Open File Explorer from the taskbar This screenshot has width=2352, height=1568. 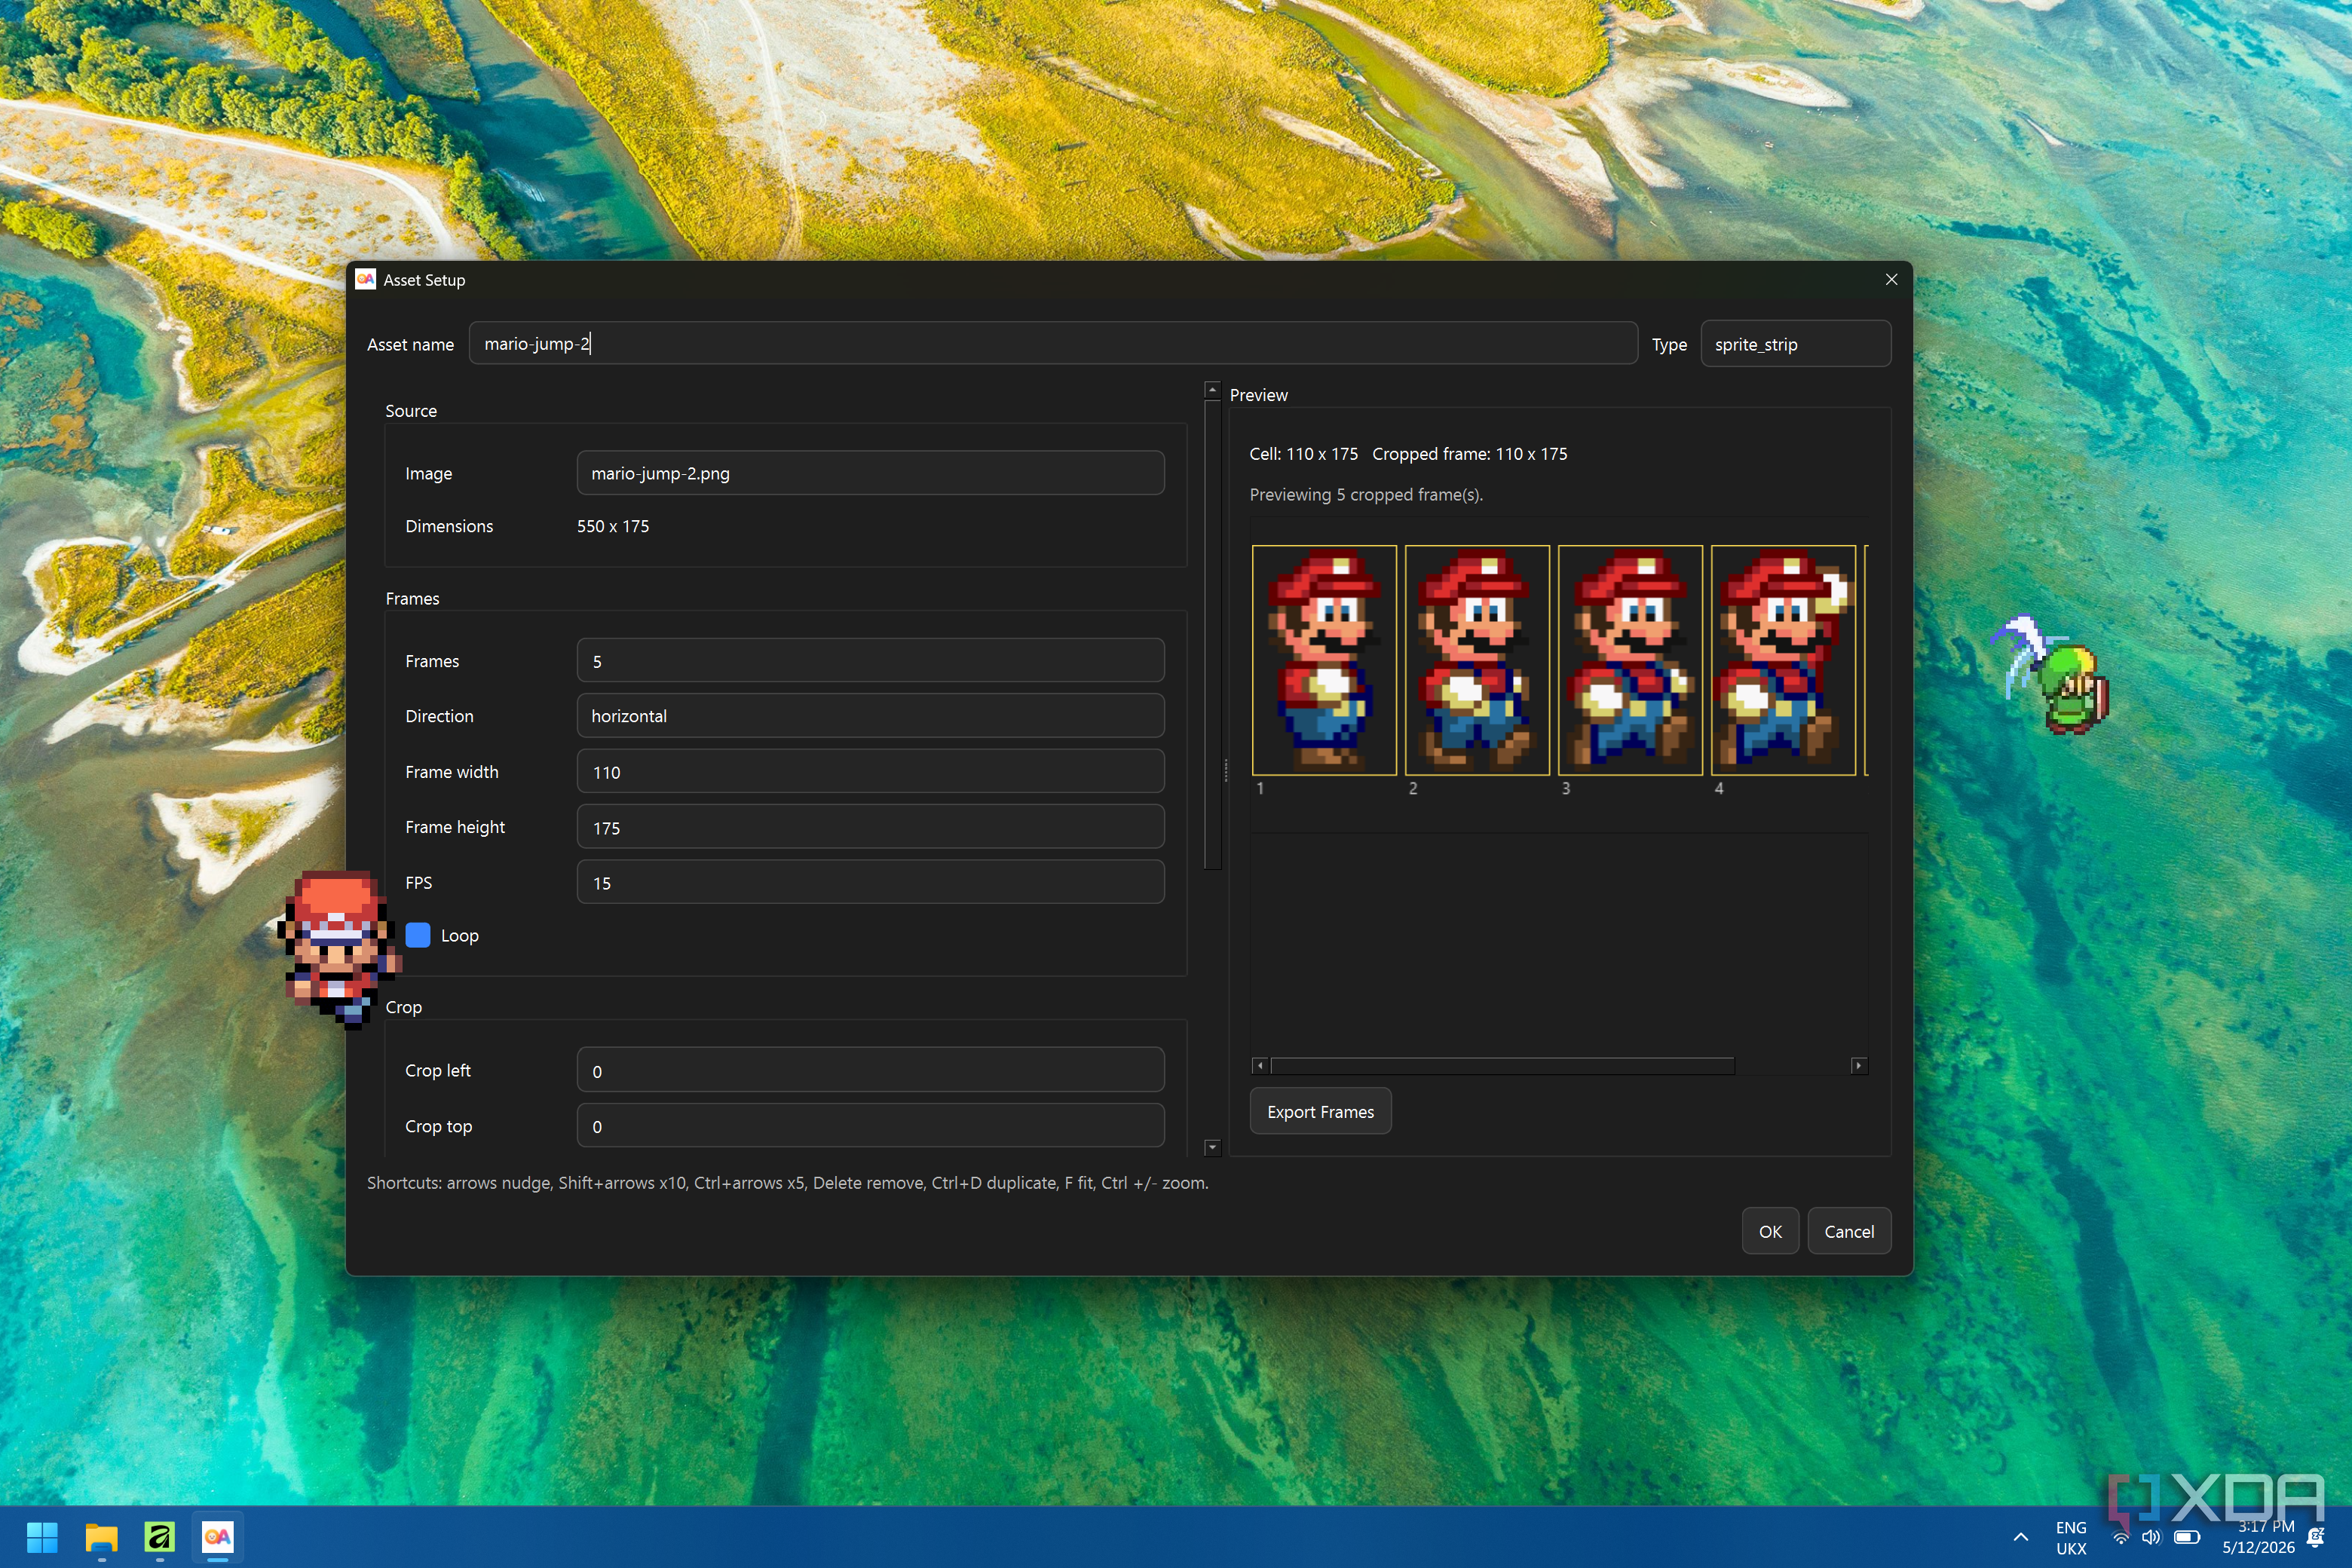click(x=101, y=1537)
